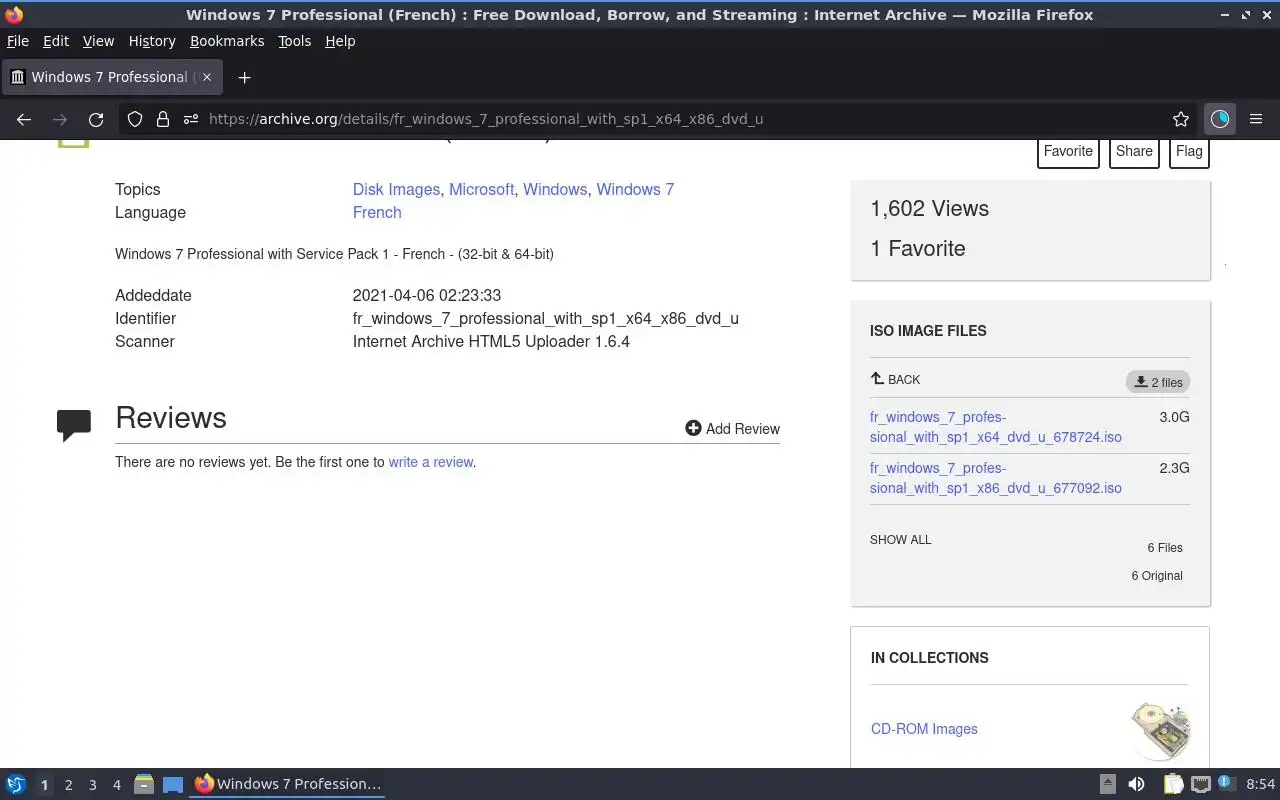Click the 6 Files text
Image resolution: width=1280 pixels, height=800 pixels.
[1165, 548]
